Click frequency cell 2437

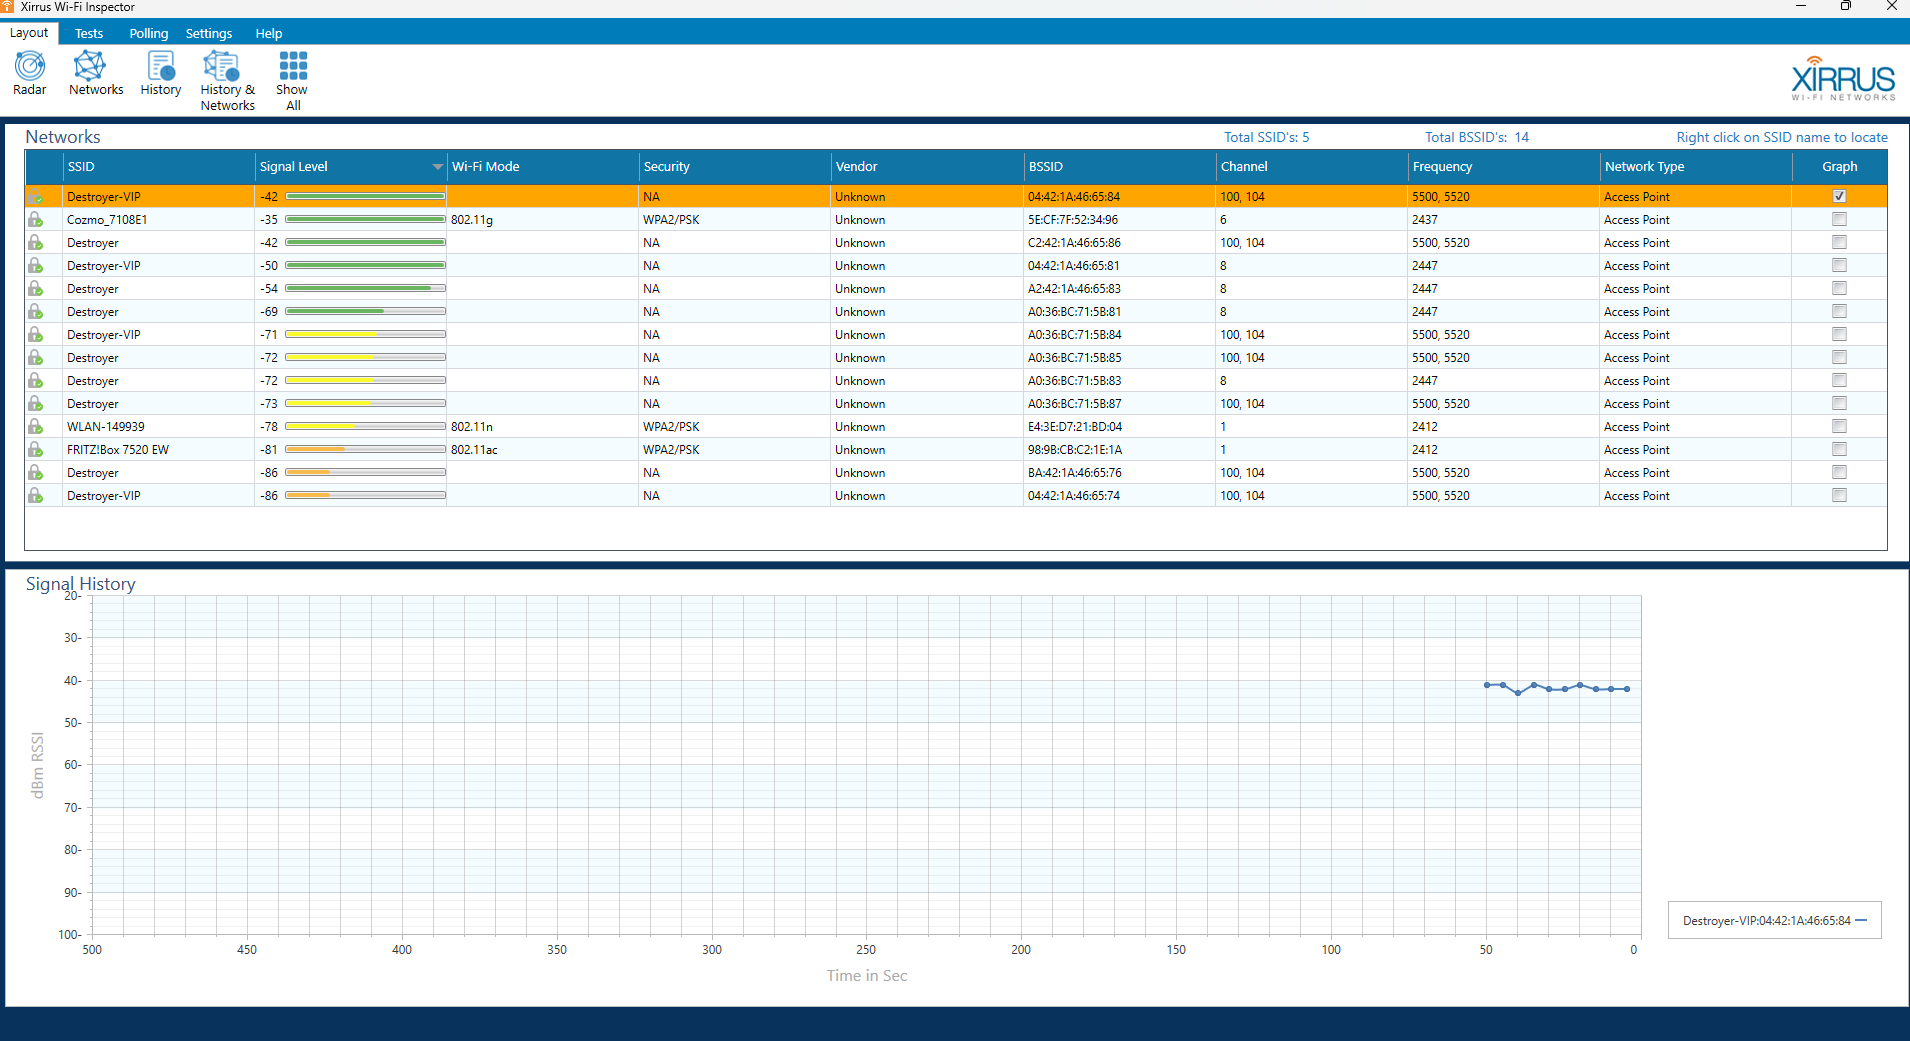[1503, 219]
